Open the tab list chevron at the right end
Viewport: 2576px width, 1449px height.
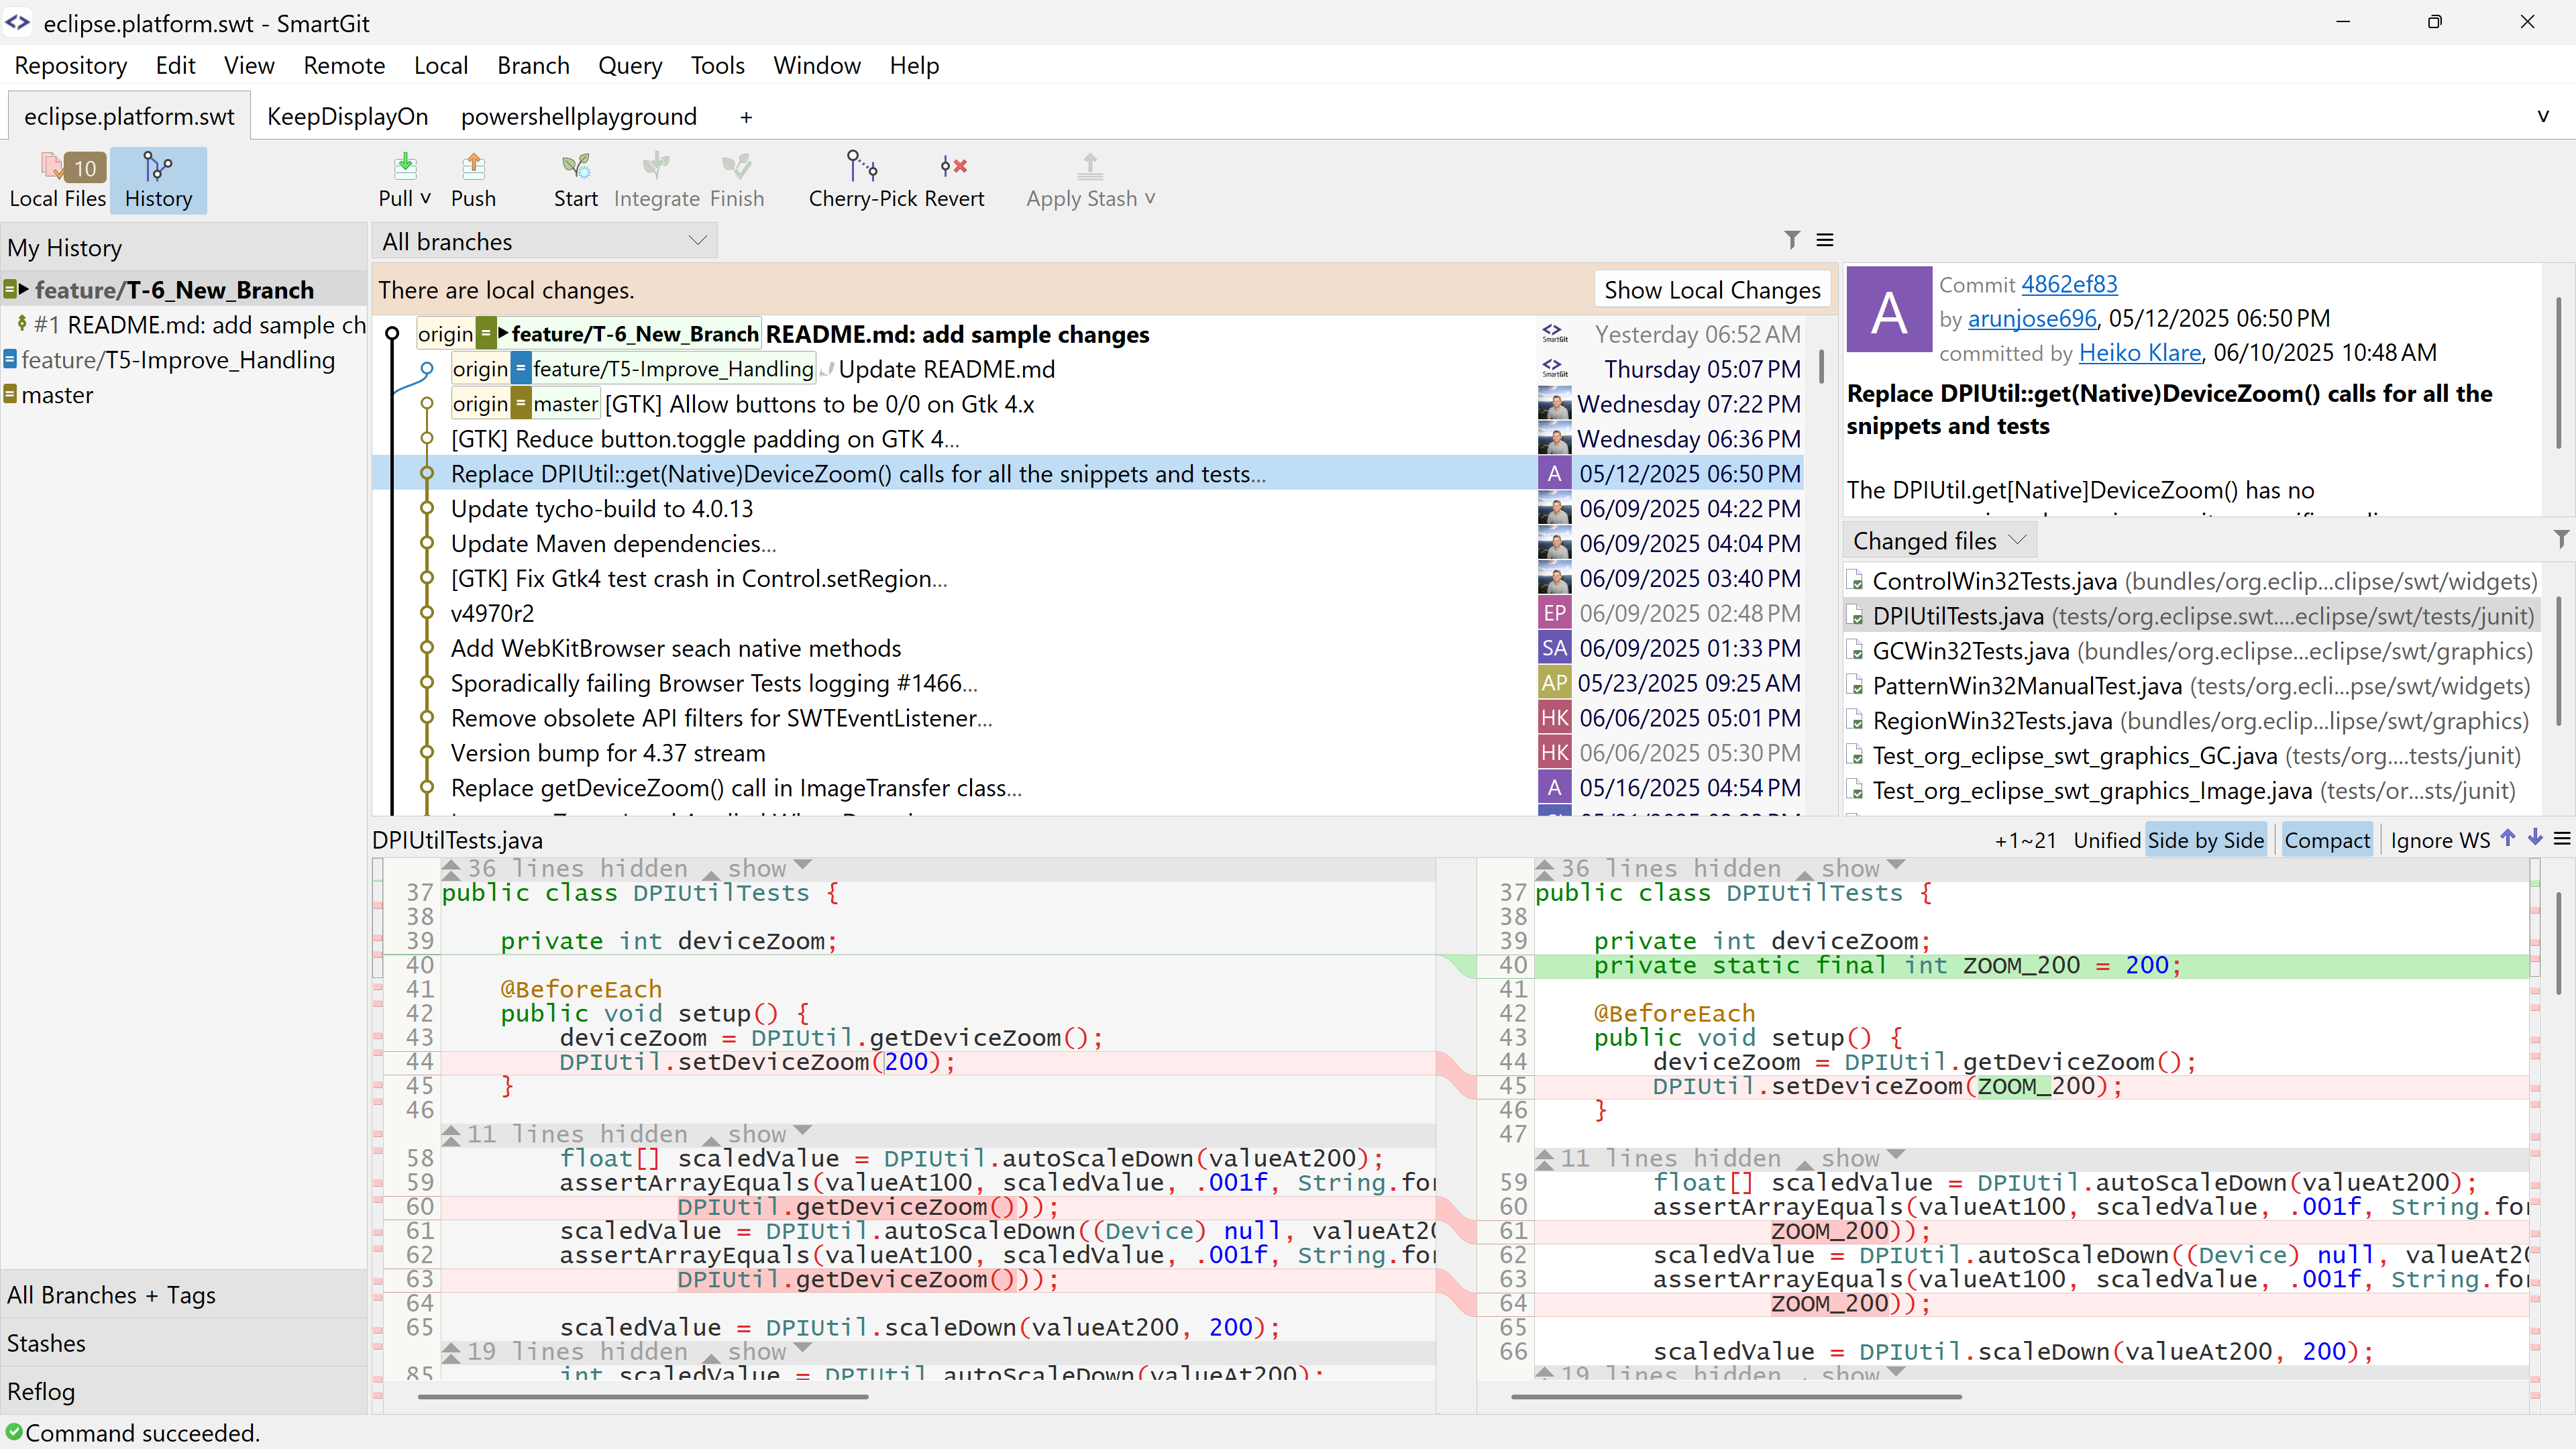(2543, 116)
